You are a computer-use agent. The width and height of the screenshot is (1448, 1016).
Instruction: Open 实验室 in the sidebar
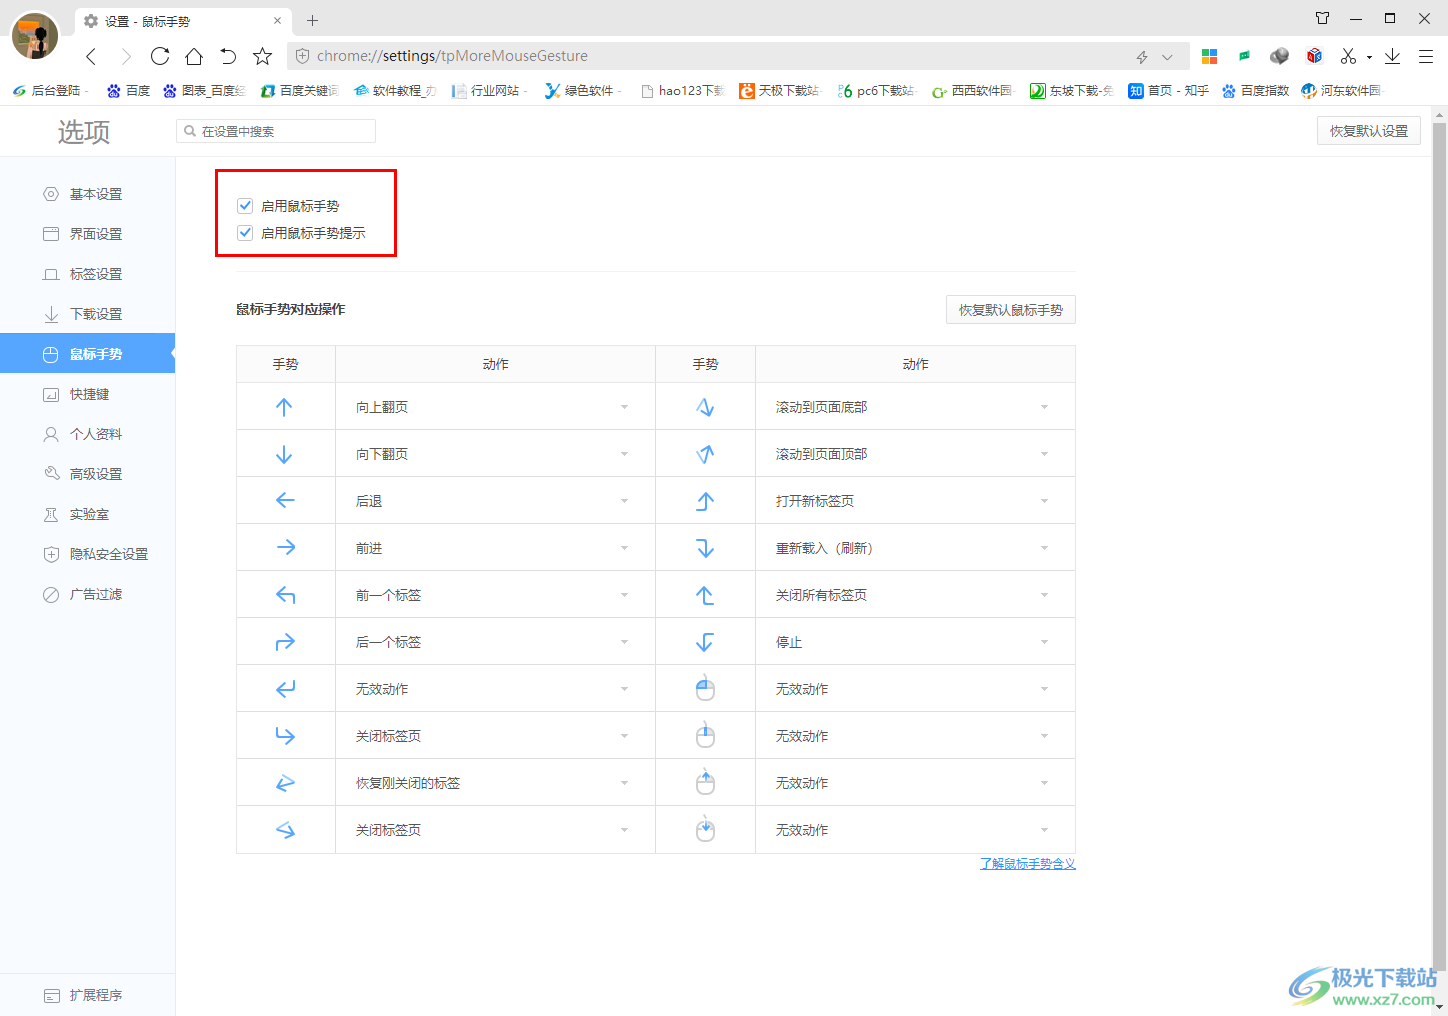[x=87, y=514]
